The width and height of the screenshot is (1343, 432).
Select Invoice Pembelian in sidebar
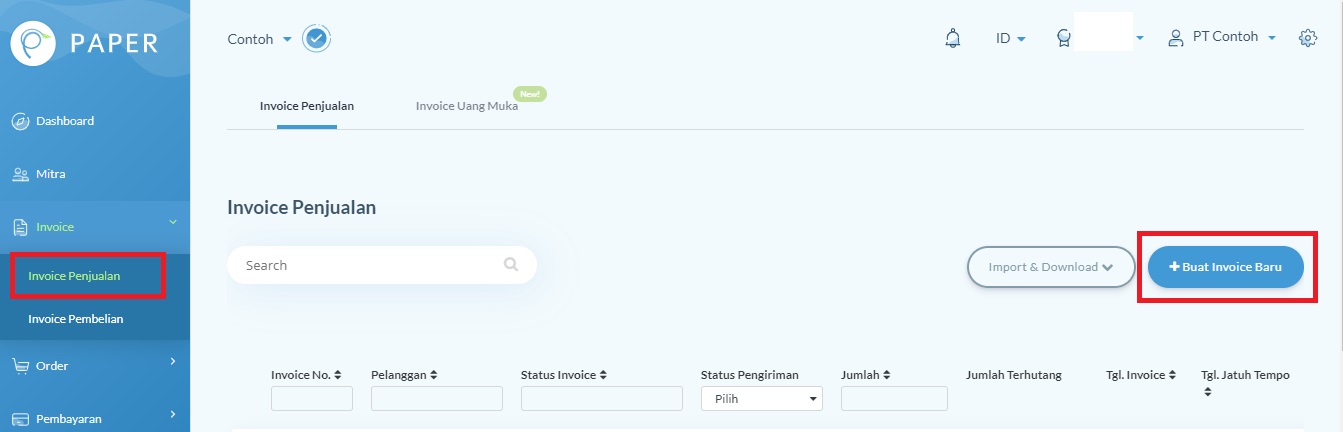76,319
